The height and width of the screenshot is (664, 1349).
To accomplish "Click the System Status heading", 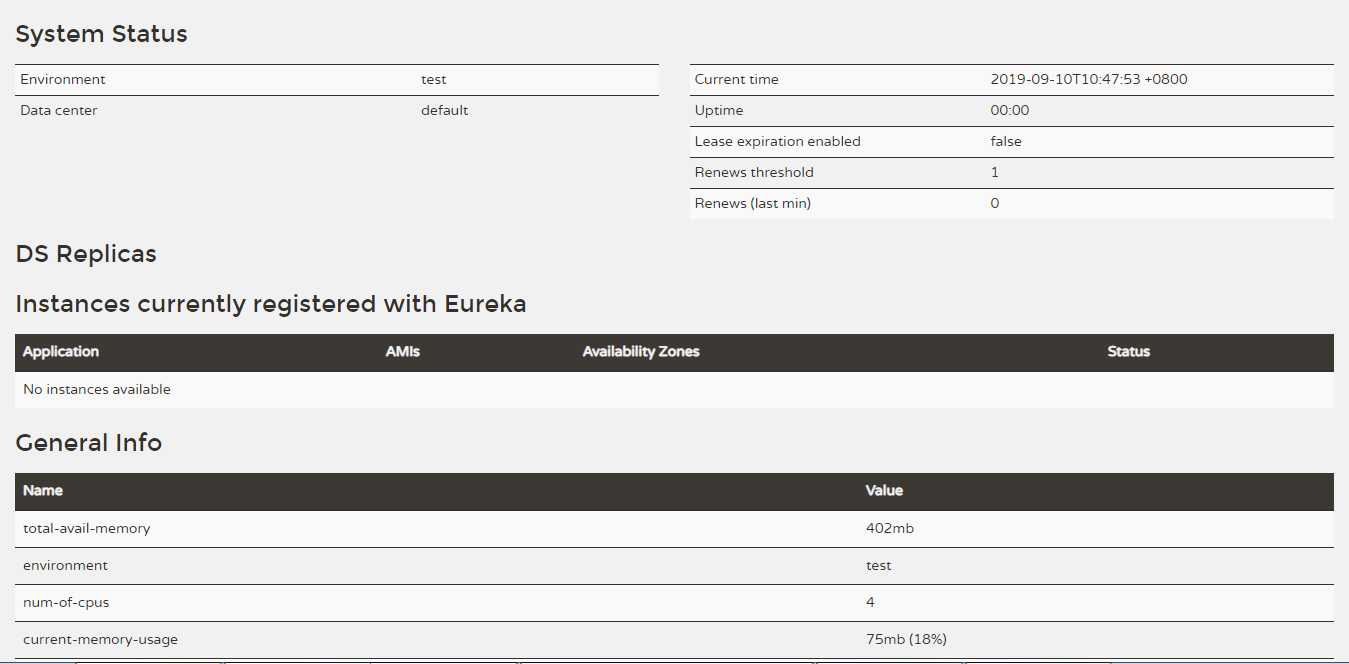I will 101,34.
